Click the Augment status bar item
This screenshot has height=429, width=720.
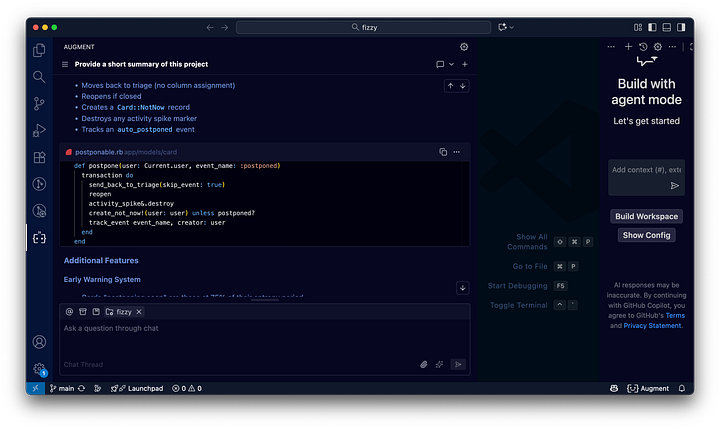[x=648, y=389]
